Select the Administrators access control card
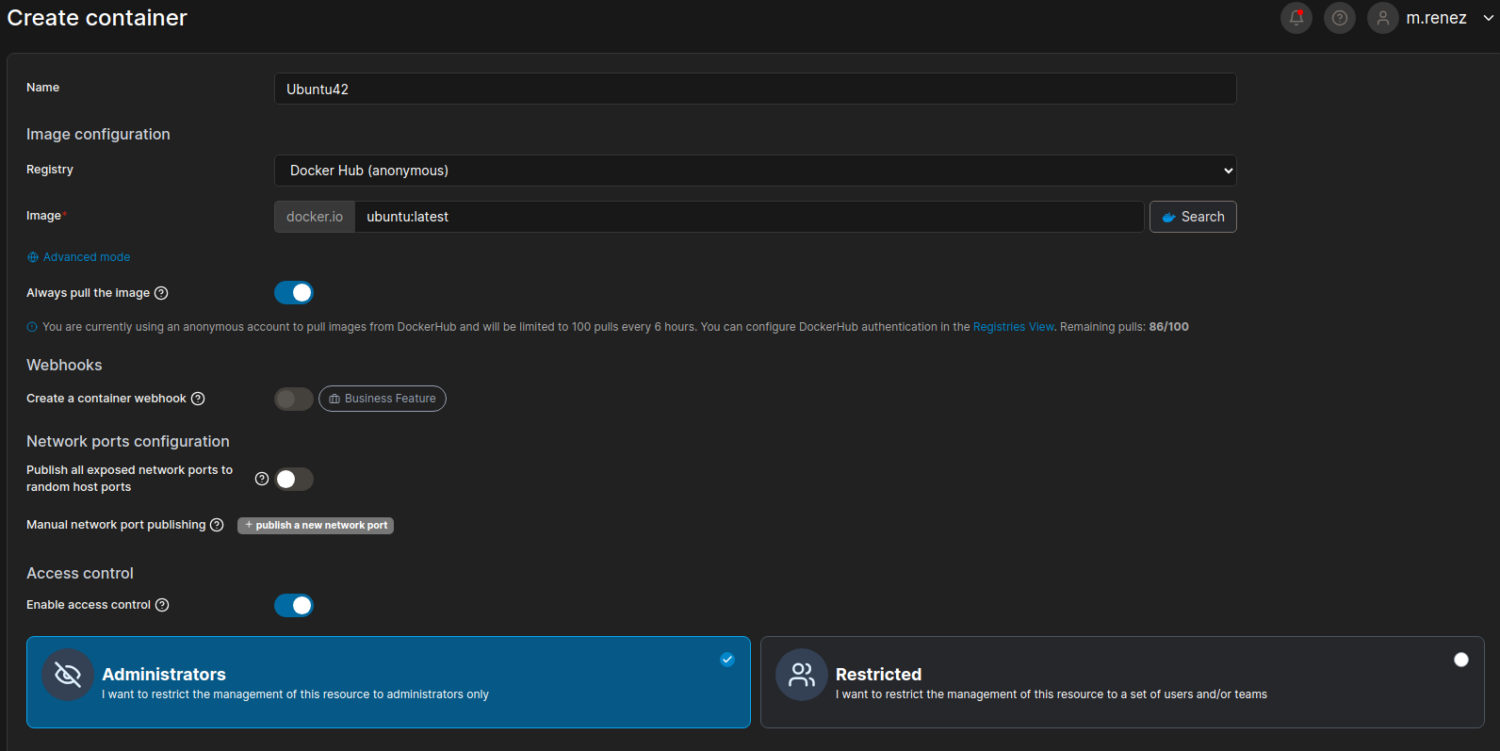The width and height of the screenshot is (1500, 751). 388,682
